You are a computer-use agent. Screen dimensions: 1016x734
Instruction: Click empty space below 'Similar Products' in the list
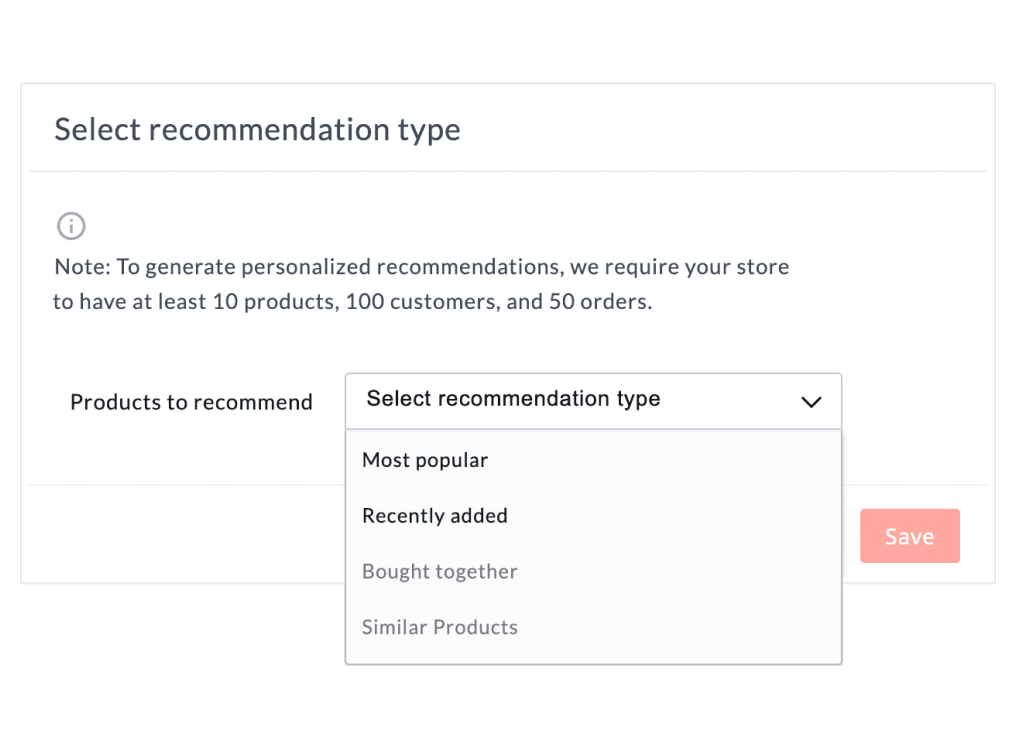pyautogui.click(x=593, y=652)
